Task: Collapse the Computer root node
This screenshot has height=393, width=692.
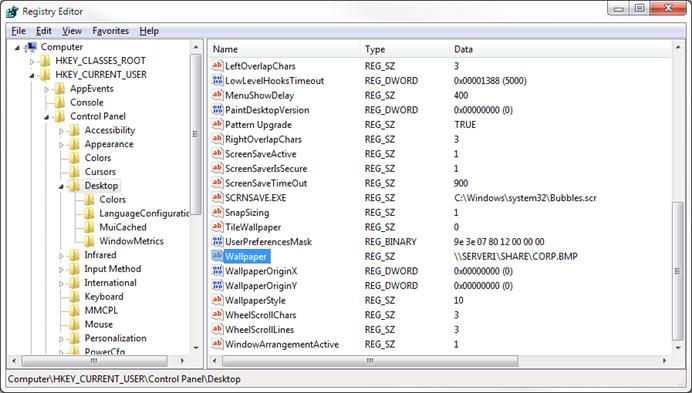Action: pyautogui.click(x=17, y=47)
